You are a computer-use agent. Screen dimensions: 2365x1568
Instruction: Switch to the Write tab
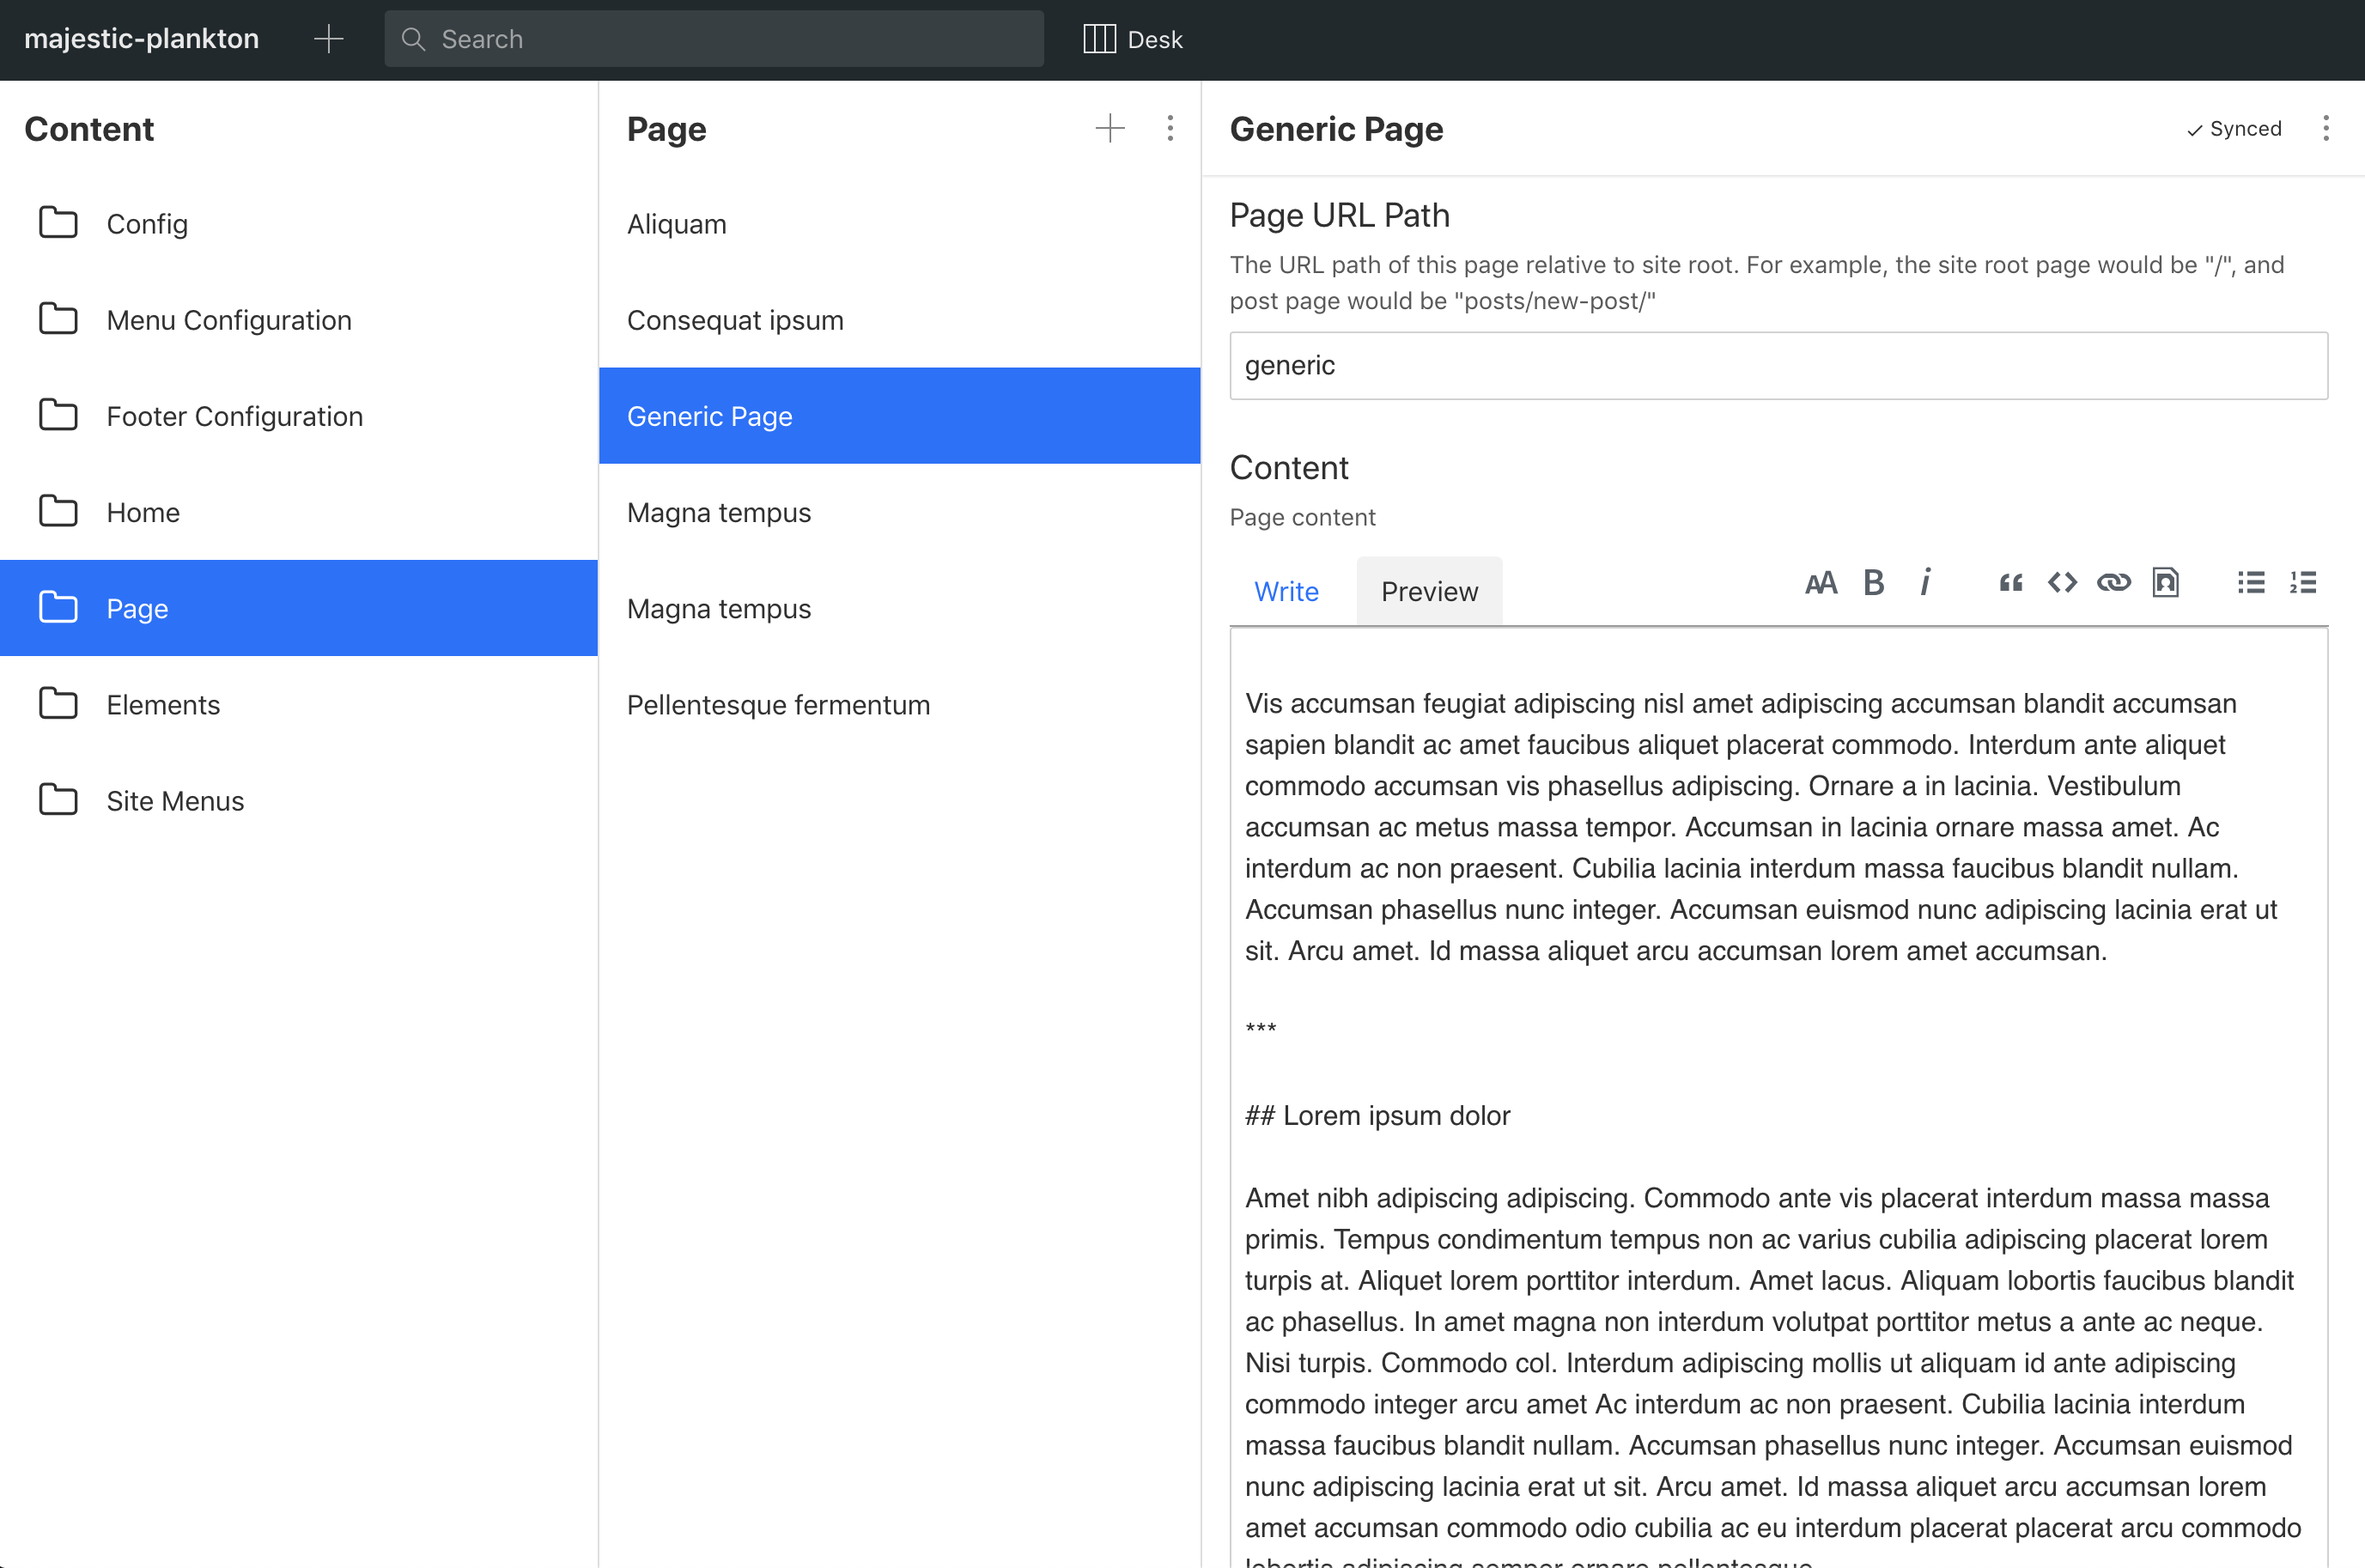[x=1286, y=591]
